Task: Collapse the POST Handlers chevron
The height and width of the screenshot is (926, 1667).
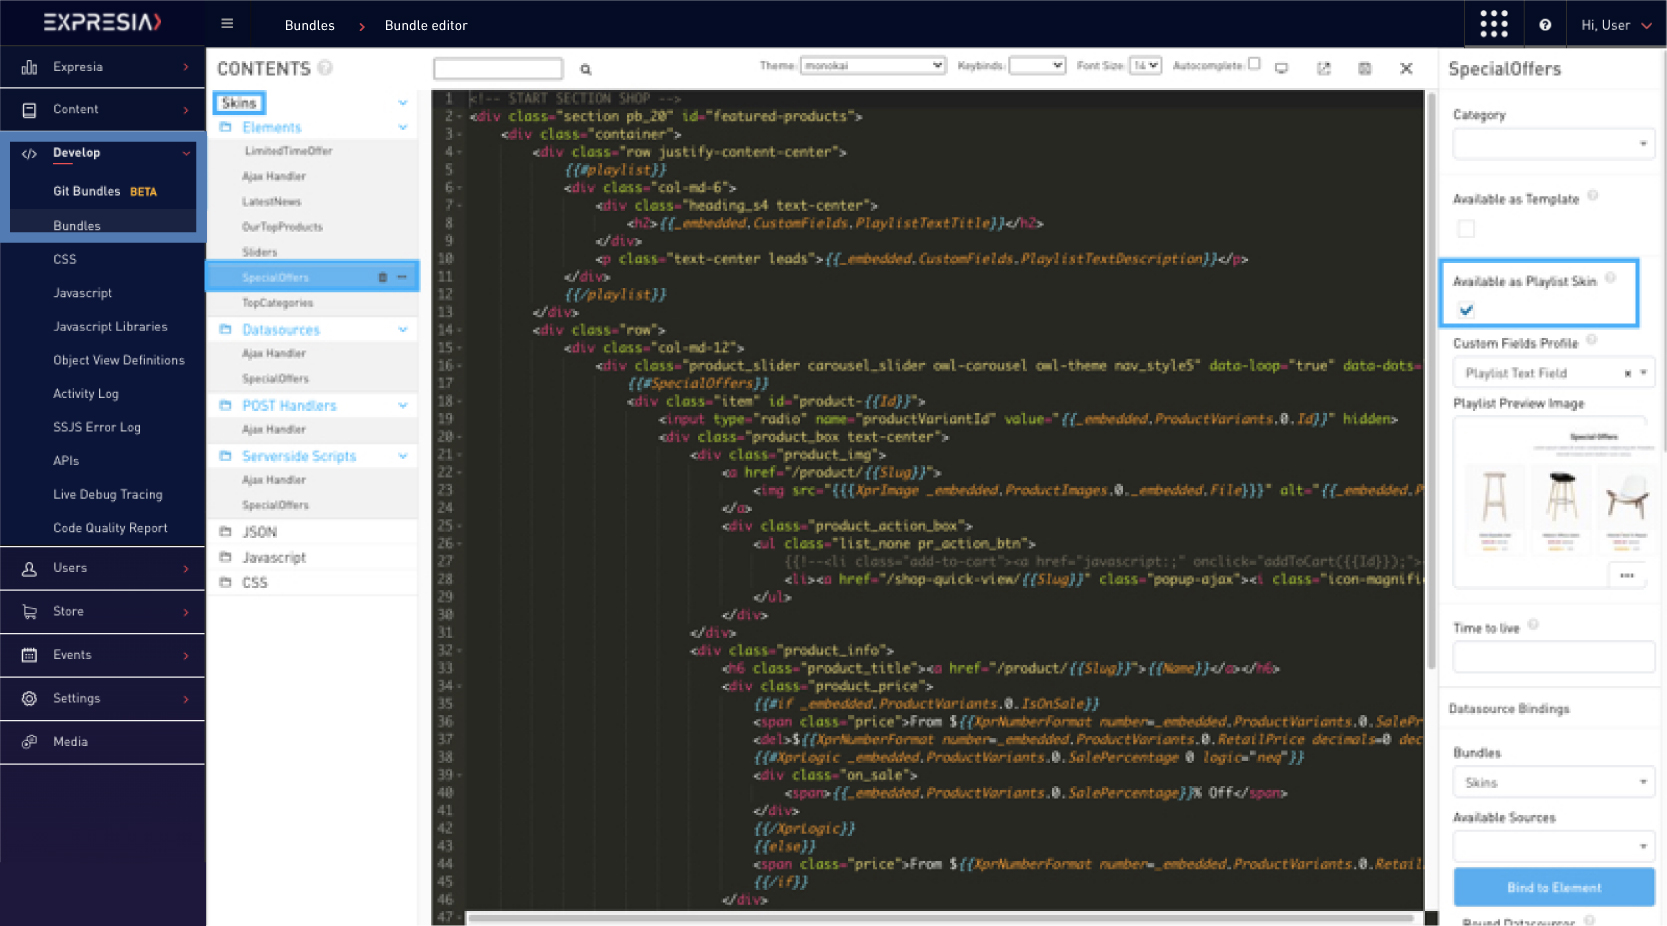Action: (403, 405)
